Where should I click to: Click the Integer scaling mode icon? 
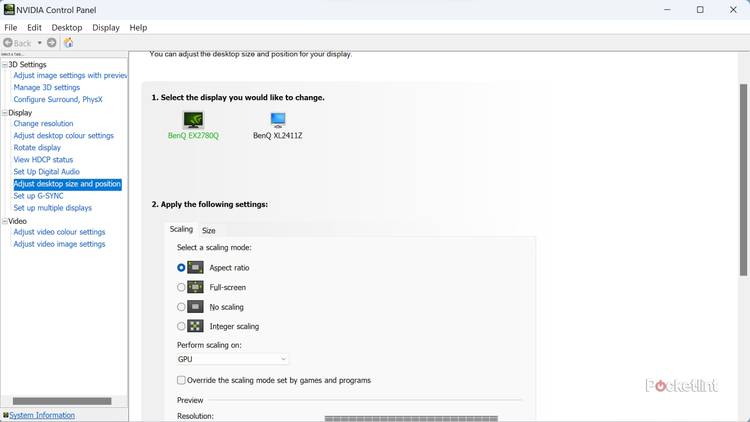(x=196, y=326)
